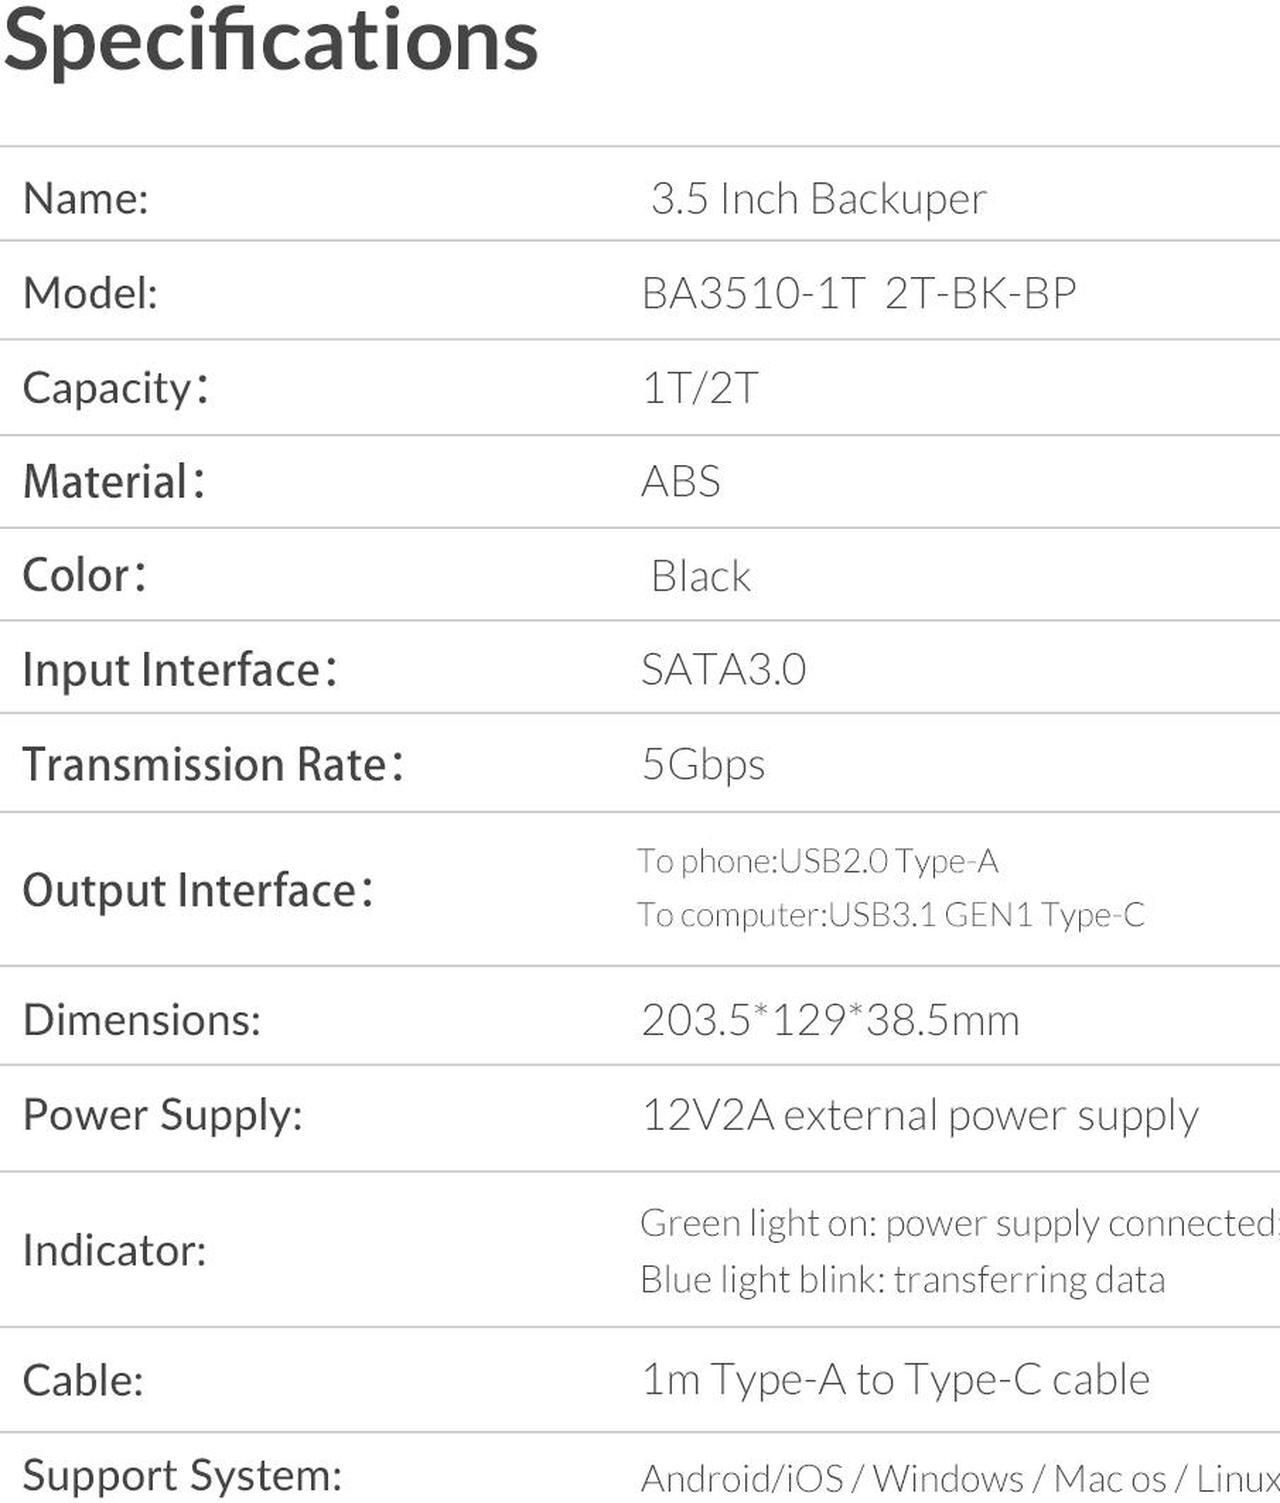The image size is (1280, 1503).
Task: Click the Specifications heading
Action: click(x=271, y=40)
